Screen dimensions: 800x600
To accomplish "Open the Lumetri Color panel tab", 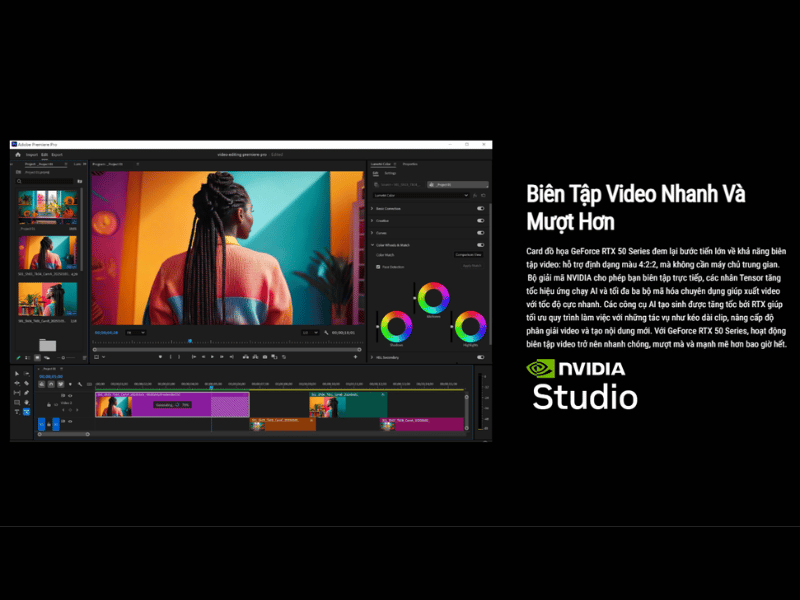I will pos(381,164).
